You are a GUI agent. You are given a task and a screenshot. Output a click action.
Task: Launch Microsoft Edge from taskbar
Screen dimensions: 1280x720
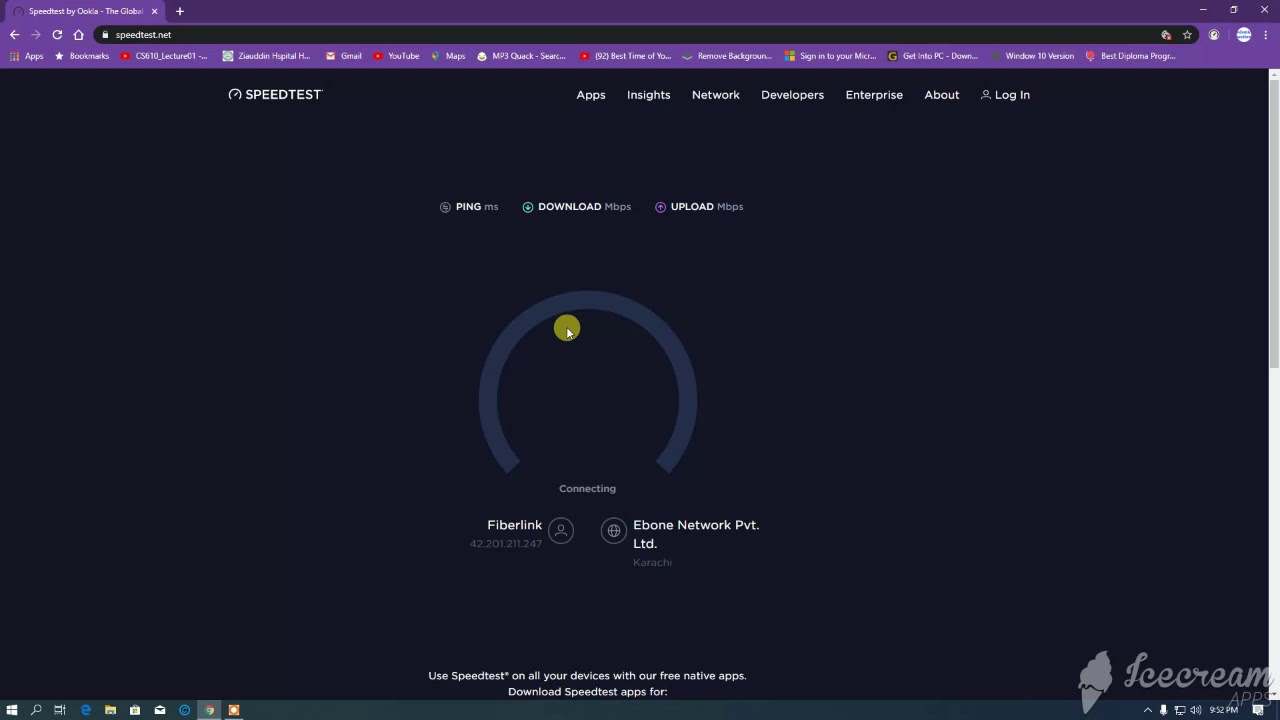pos(85,710)
